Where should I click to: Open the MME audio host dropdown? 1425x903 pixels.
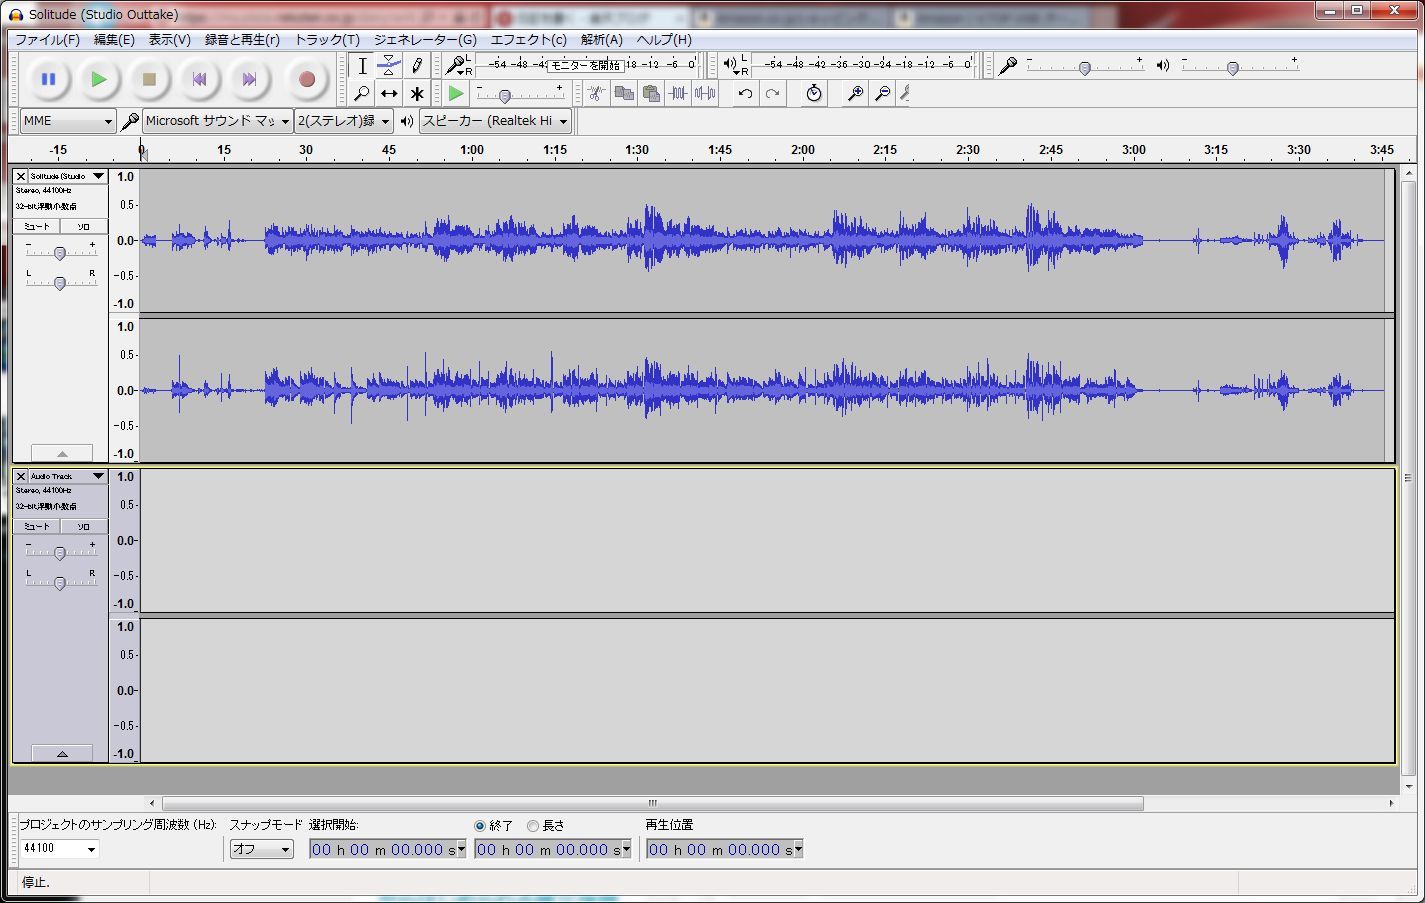(68, 121)
